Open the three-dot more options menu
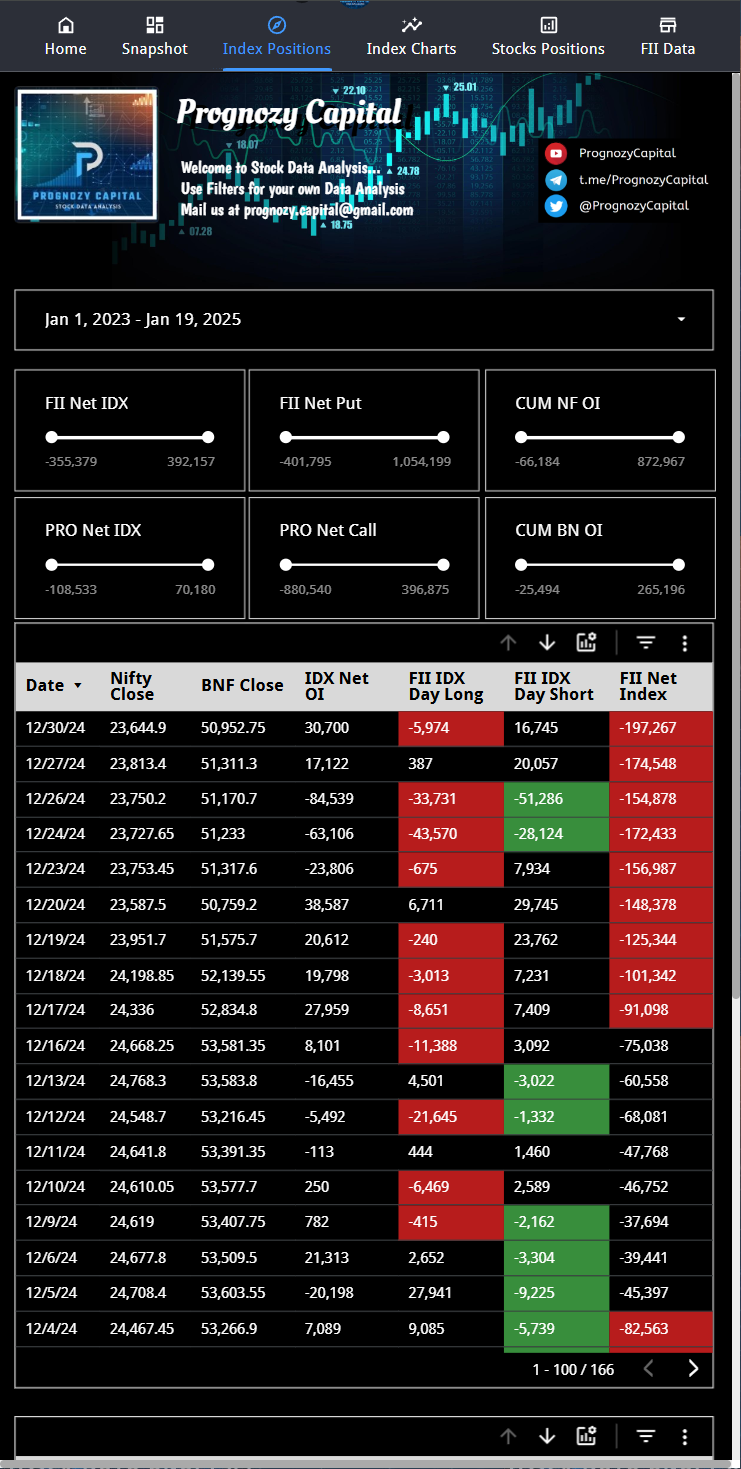This screenshot has height=1469, width=741. (x=685, y=643)
